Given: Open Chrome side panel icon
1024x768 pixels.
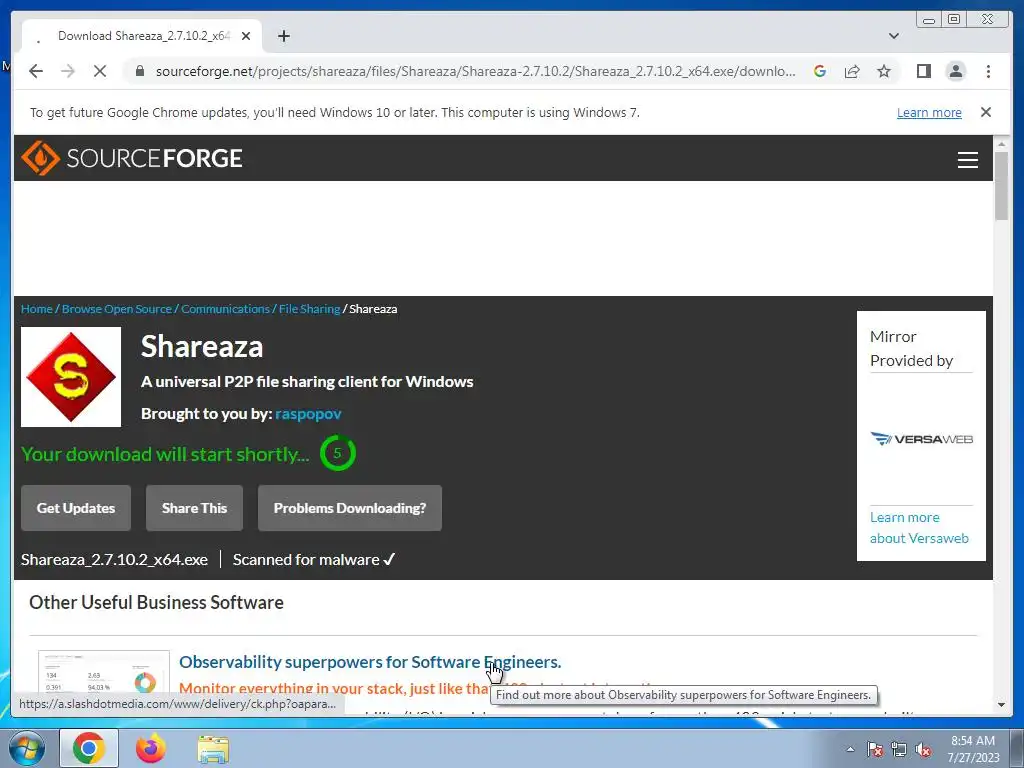Looking at the screenshot, I should [x=923, y=71].
